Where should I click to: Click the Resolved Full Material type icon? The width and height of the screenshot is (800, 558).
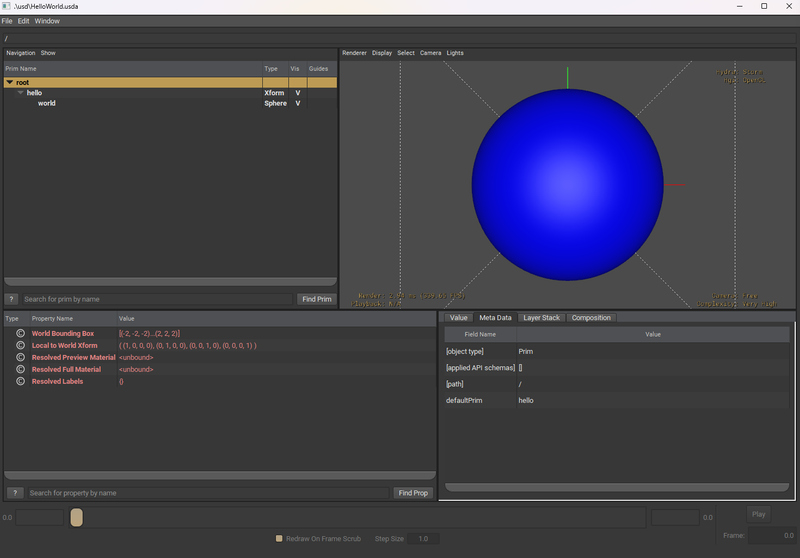pos(19,369)
